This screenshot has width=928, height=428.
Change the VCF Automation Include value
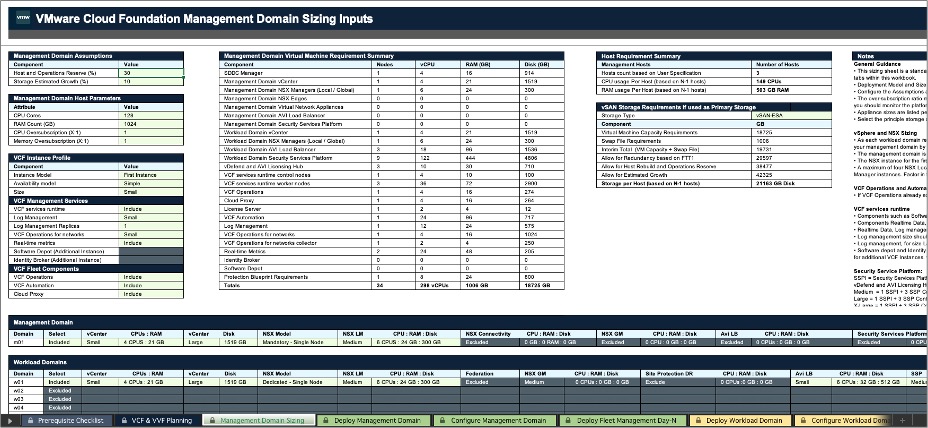pyautogui.click(x=151, y=285)
